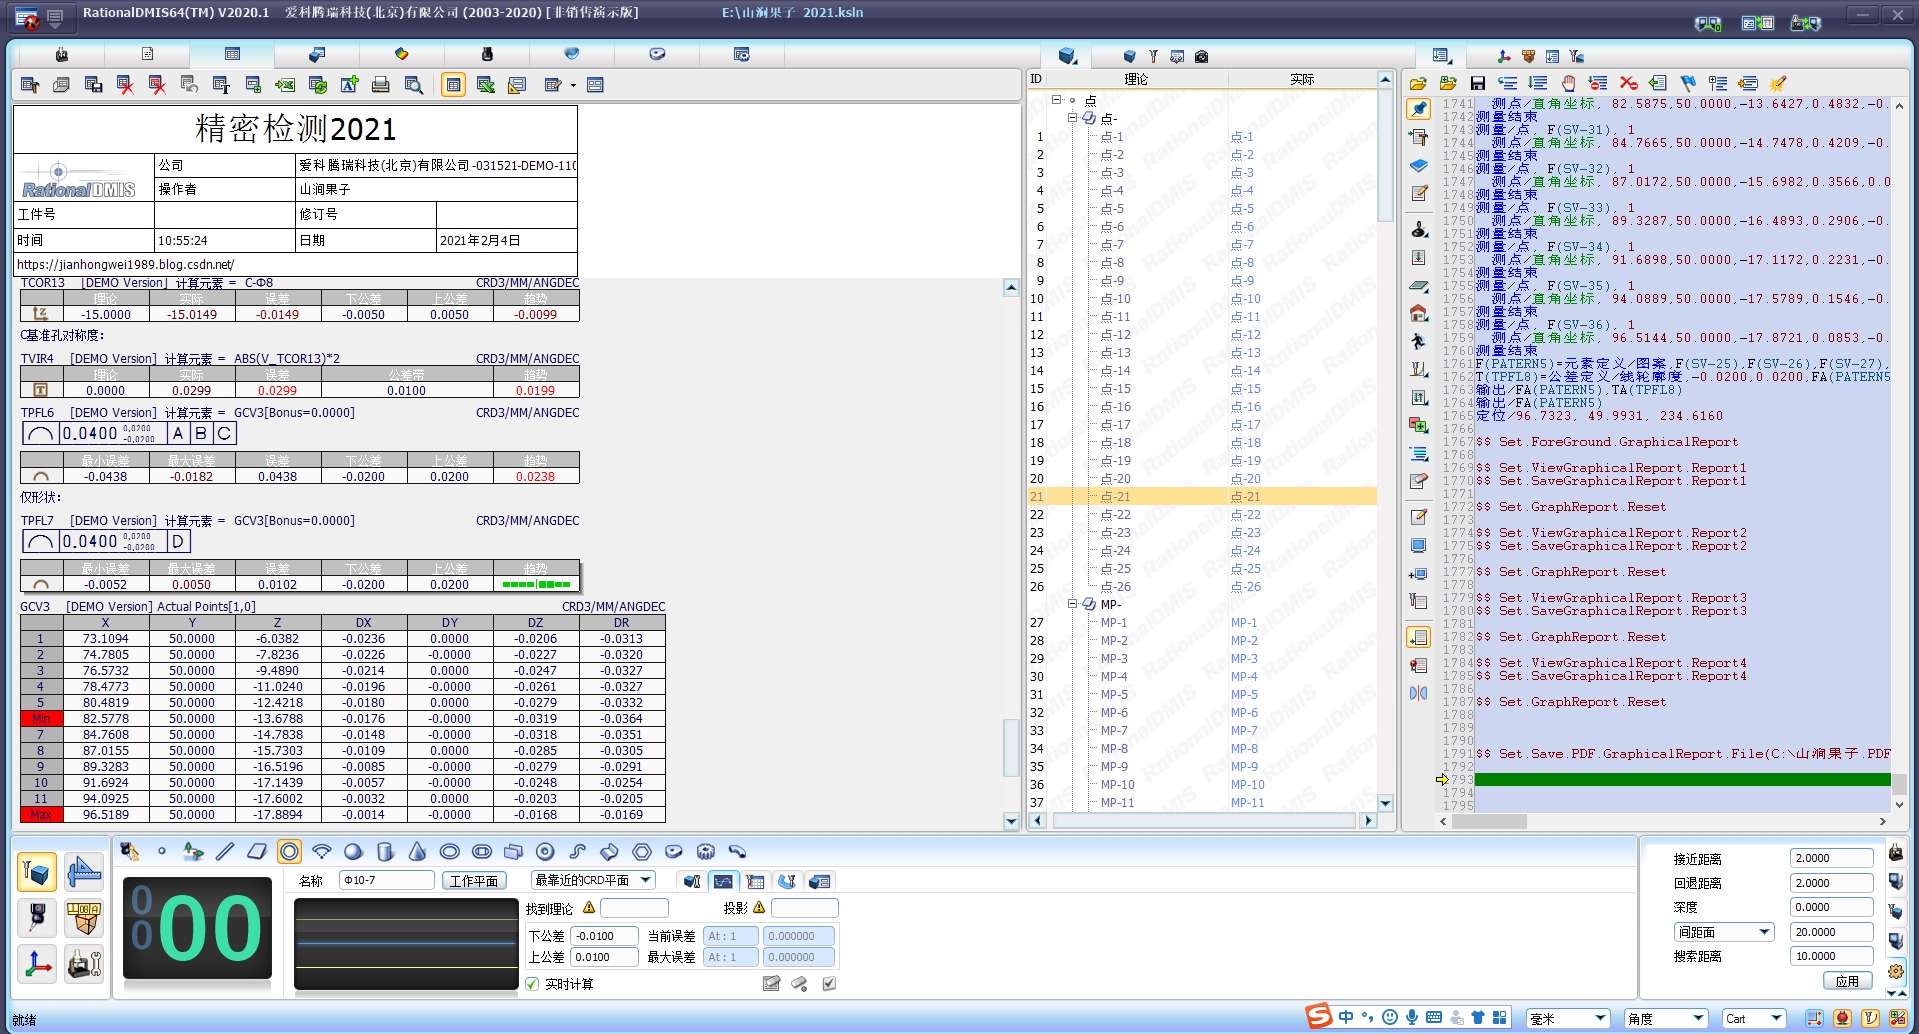Open dropdown arrow next to report edit icon

click(x=573, y=85)
